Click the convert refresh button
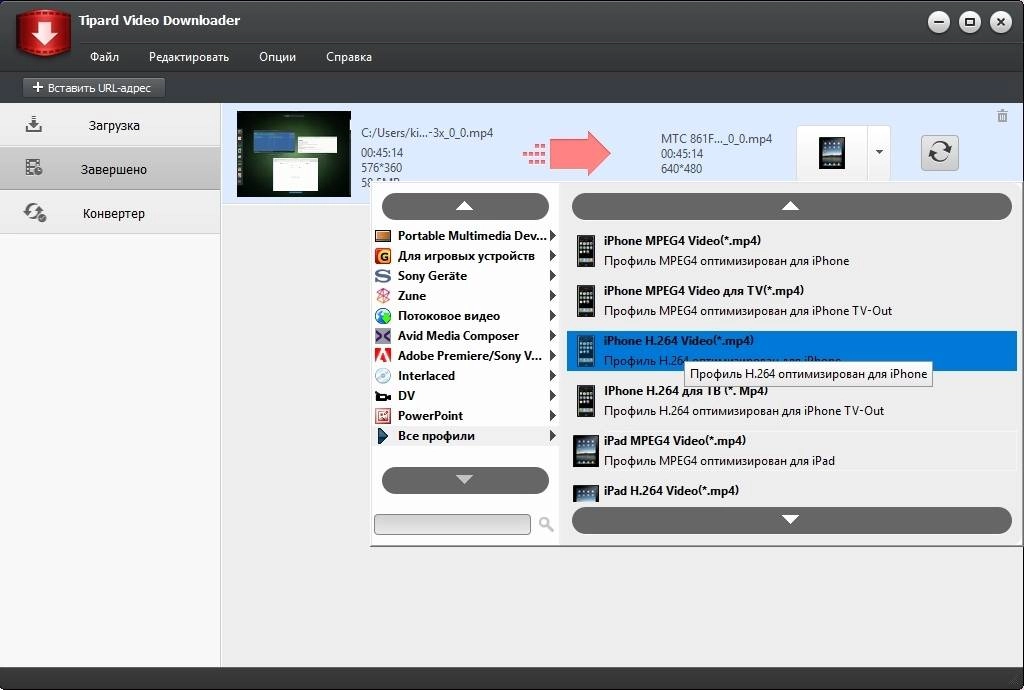The image size is (1024, 690). coord(939,153)
